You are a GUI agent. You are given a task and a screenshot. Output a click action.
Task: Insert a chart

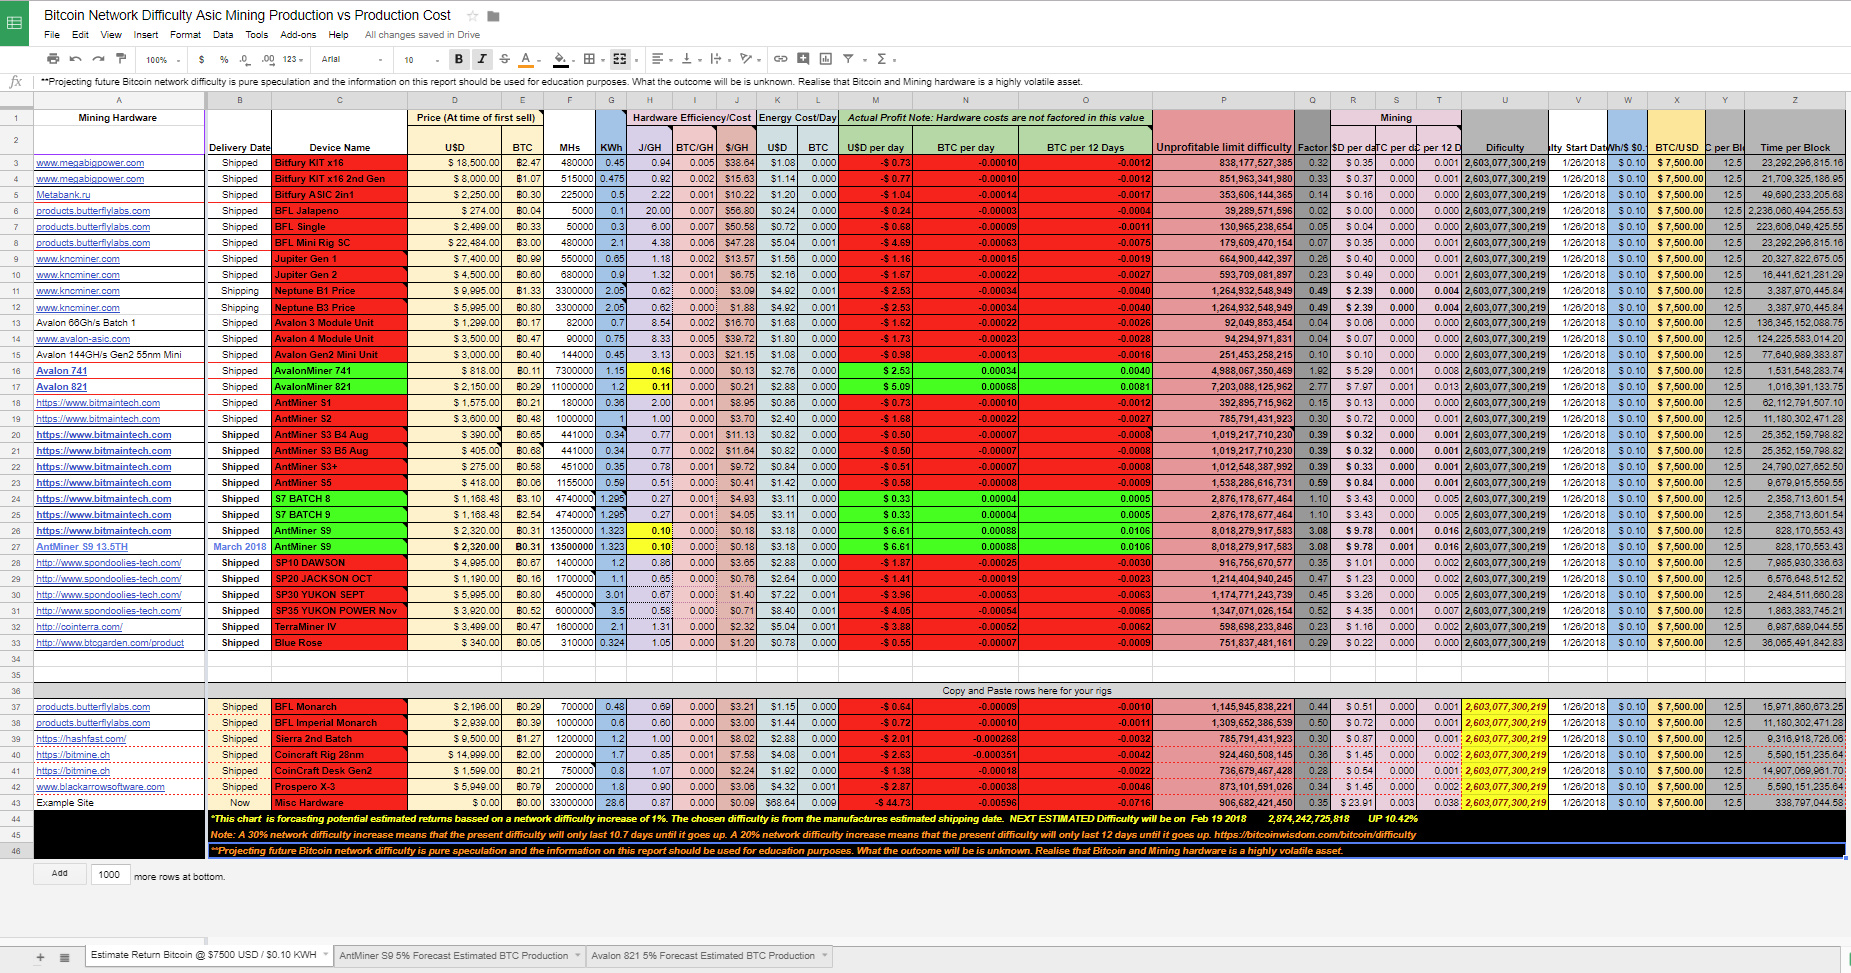tap(825, 59)
